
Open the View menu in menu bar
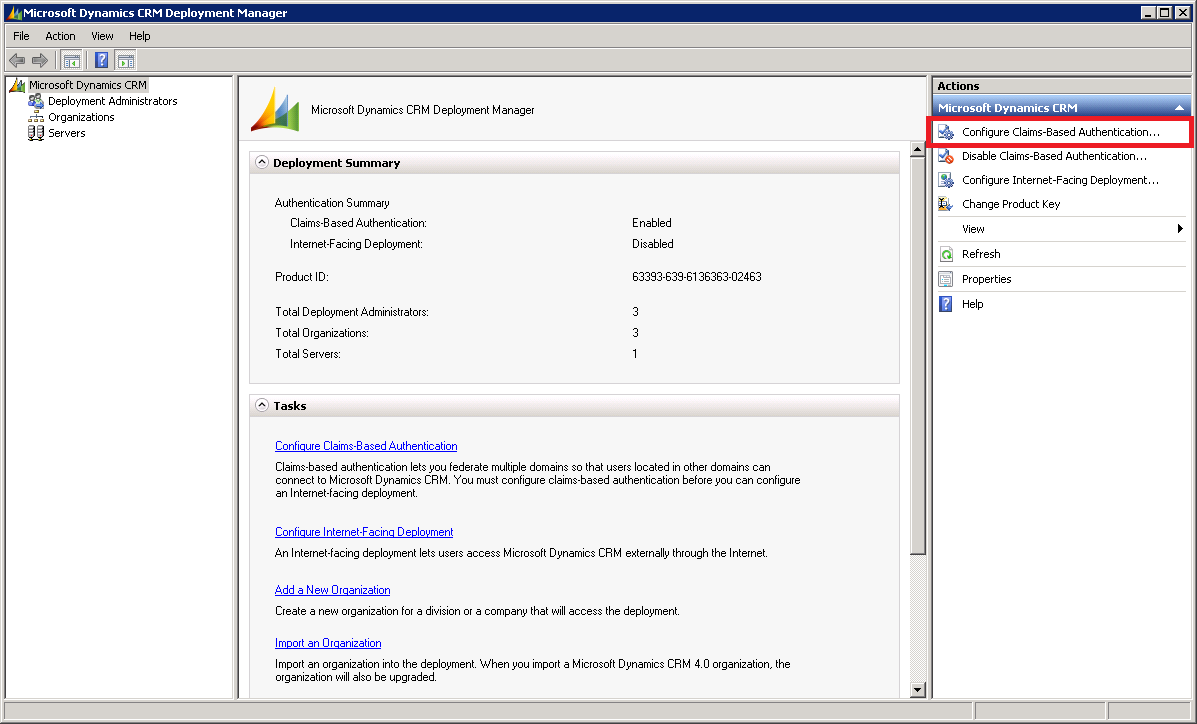click(102, 36)
